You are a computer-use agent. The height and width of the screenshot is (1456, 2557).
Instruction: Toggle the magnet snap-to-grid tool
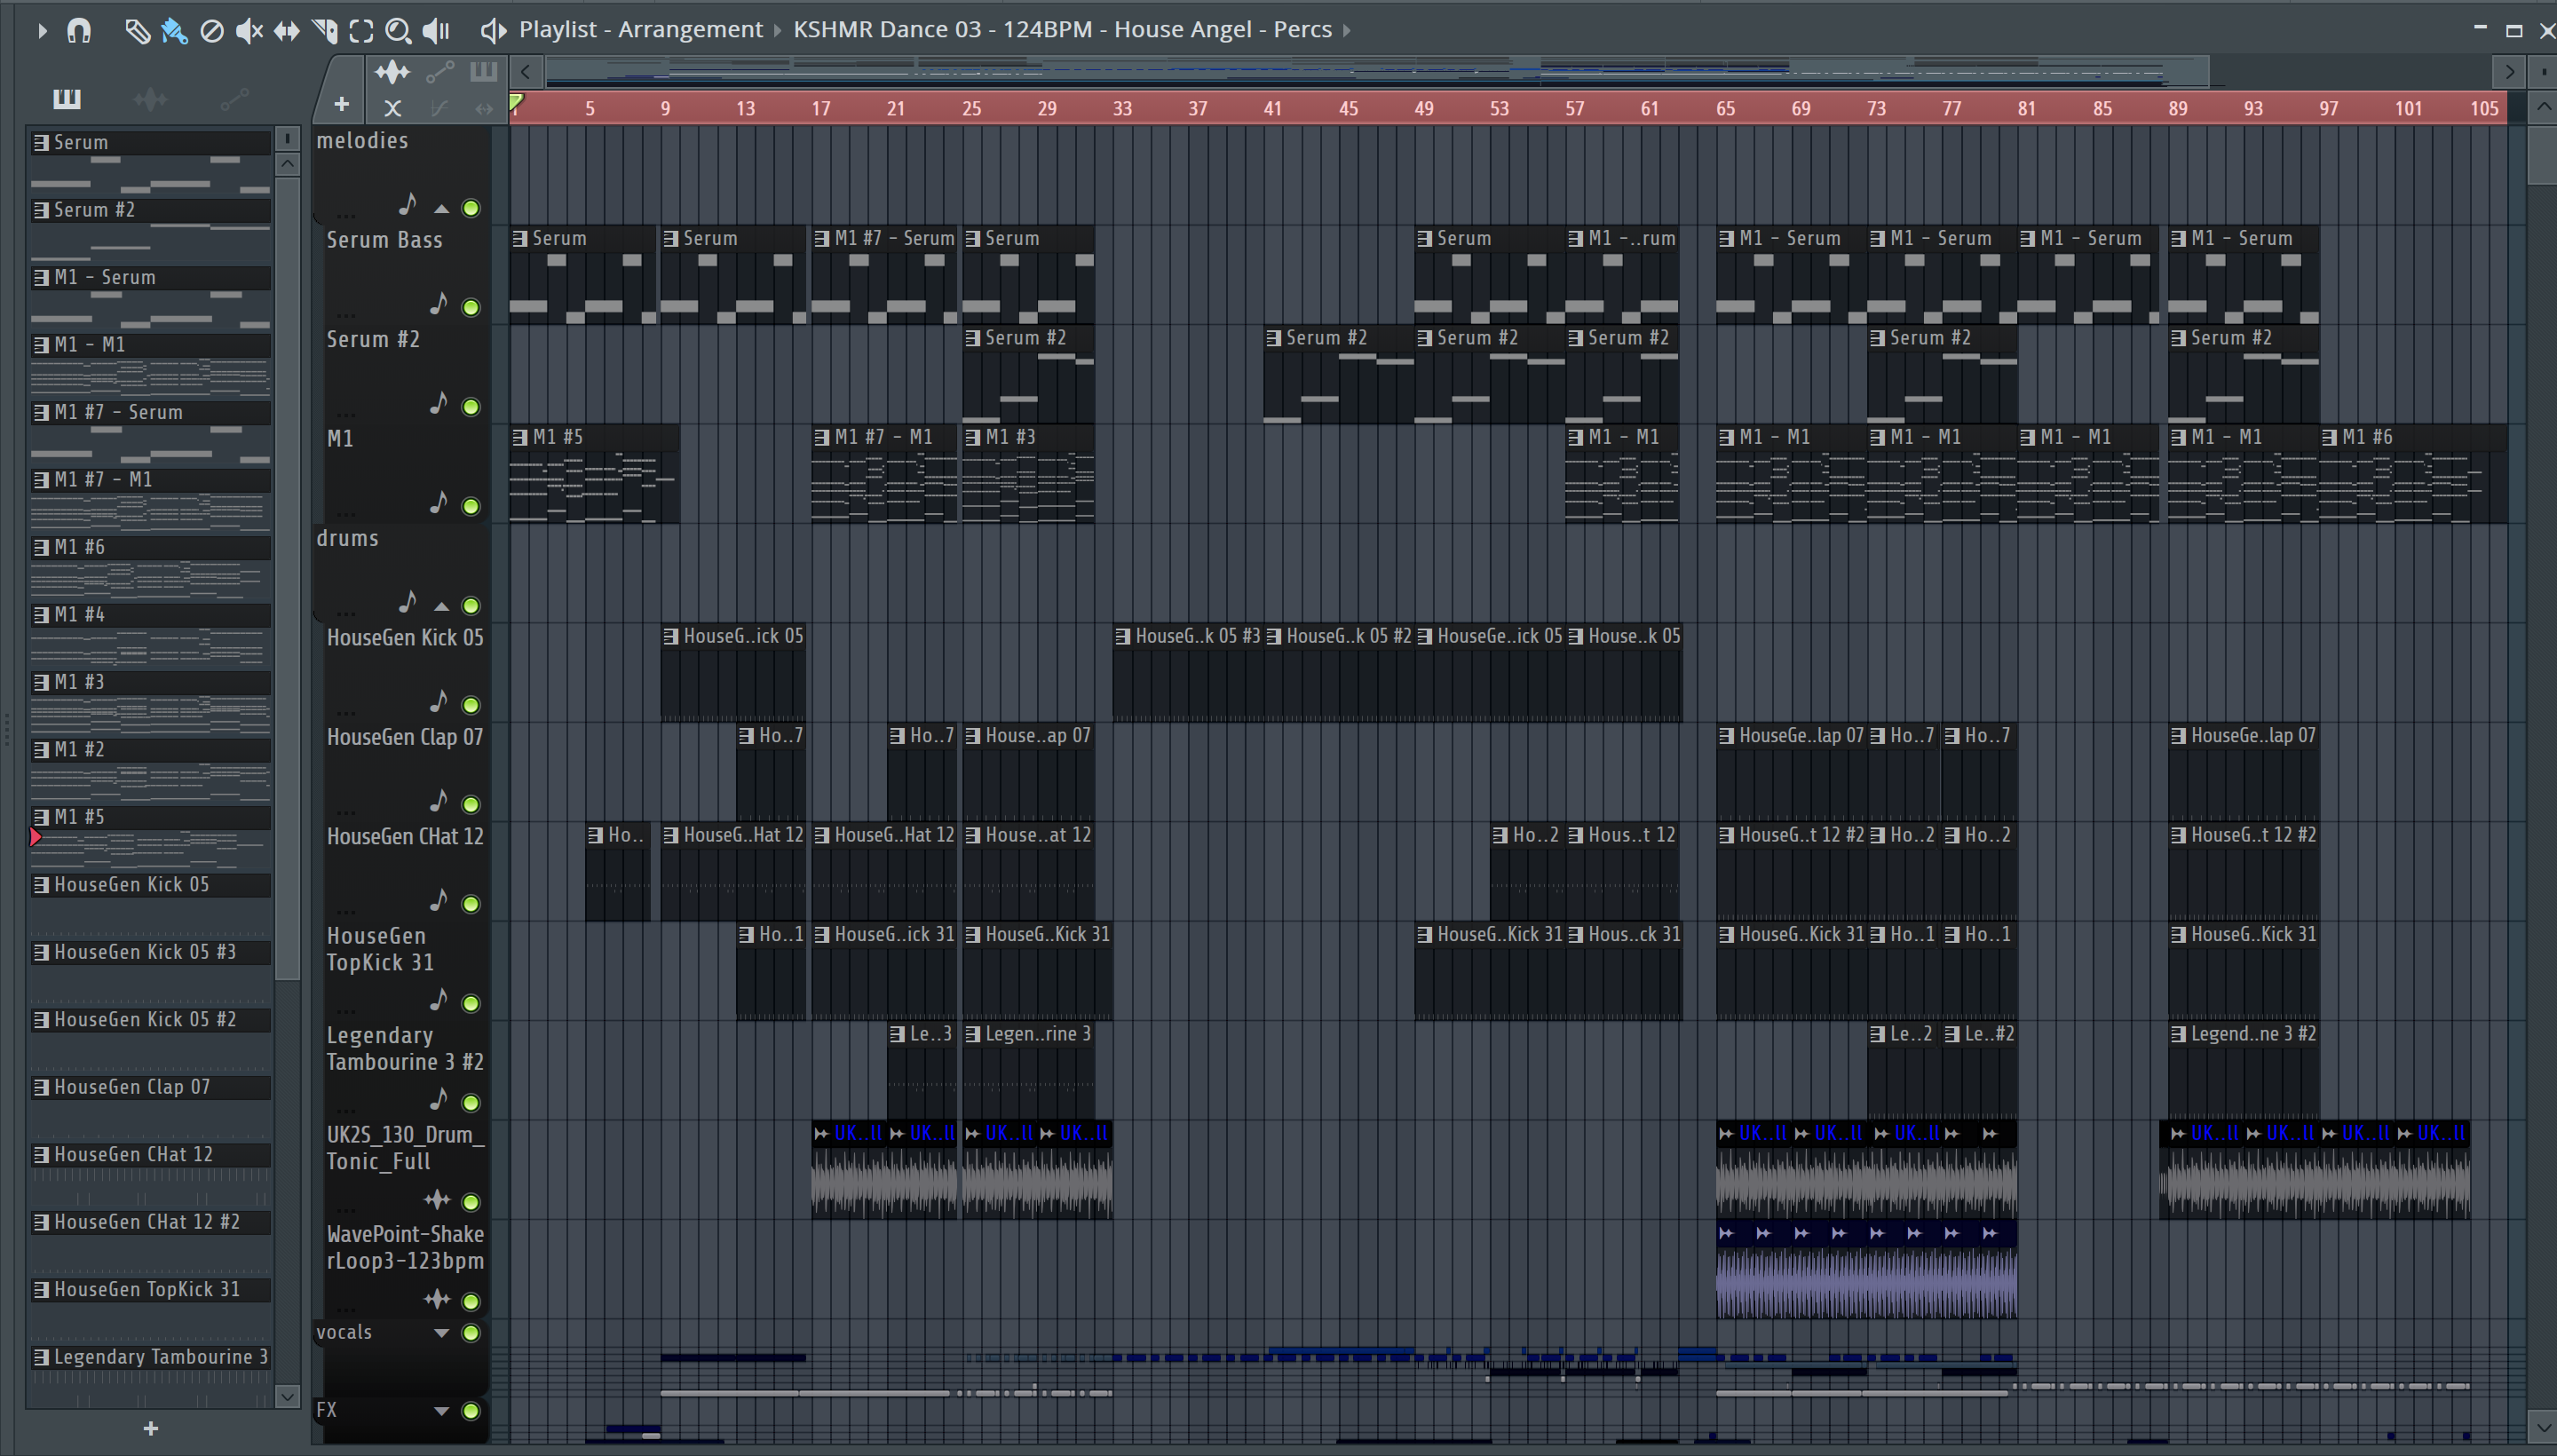point(79,31)
